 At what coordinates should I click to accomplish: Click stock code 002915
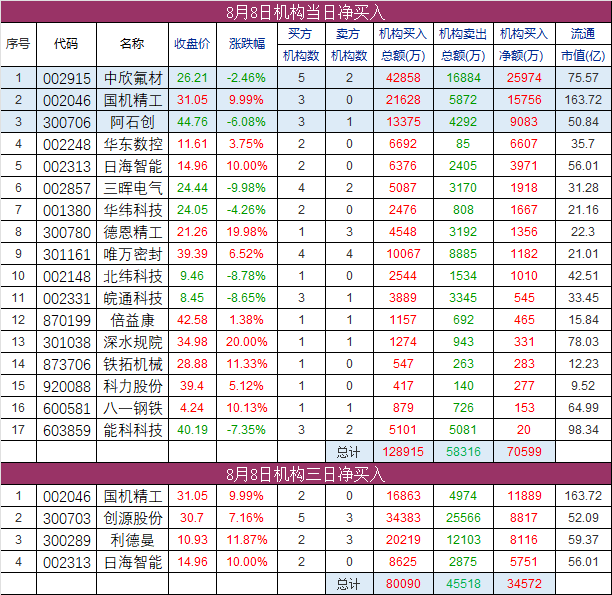click(x=67, y=78)
